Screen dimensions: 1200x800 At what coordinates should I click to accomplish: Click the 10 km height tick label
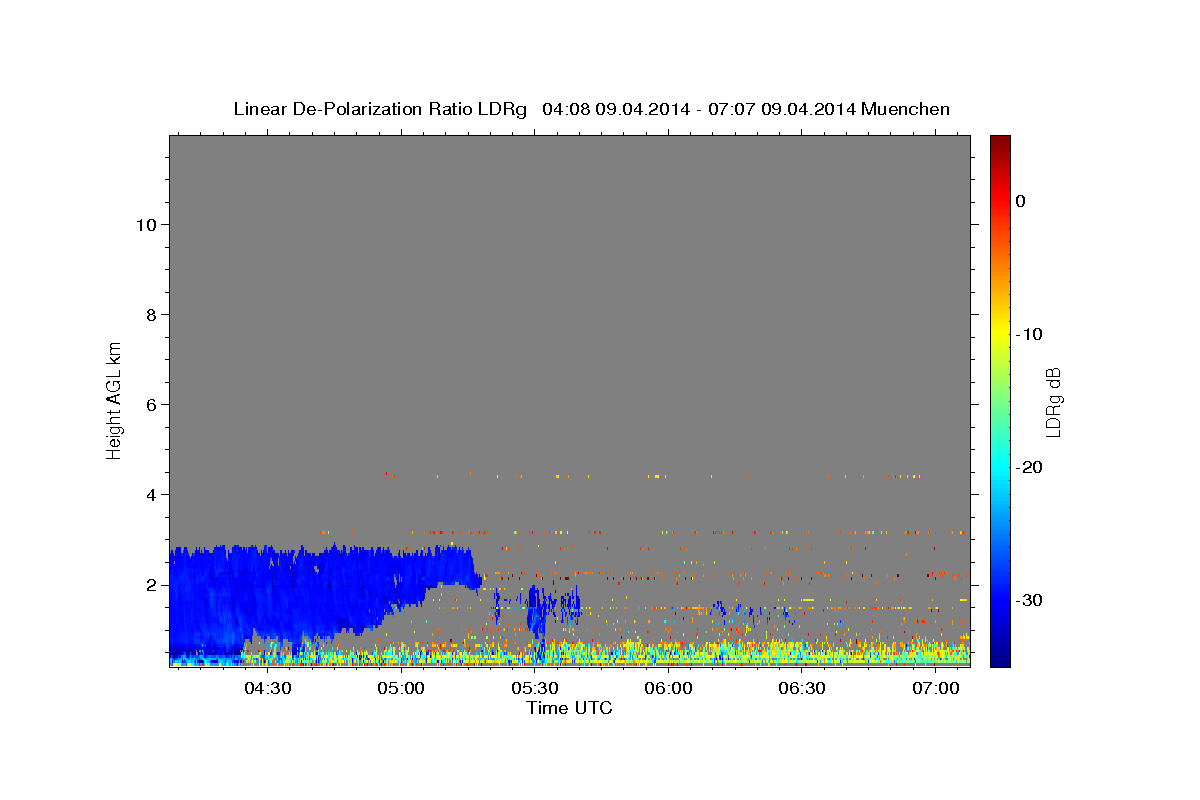pos(145,224)
